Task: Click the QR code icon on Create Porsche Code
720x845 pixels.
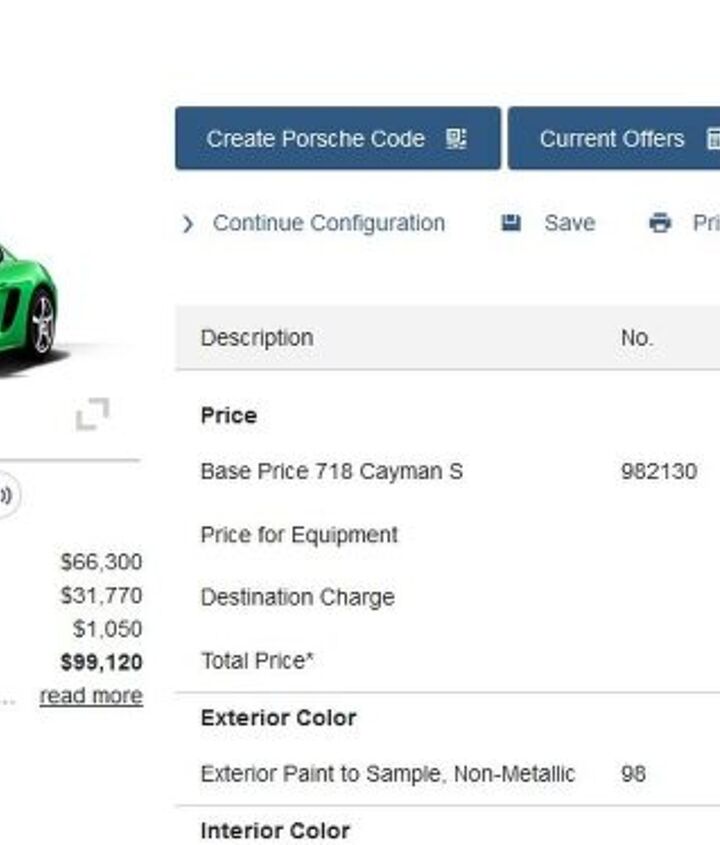Action: 456,139
